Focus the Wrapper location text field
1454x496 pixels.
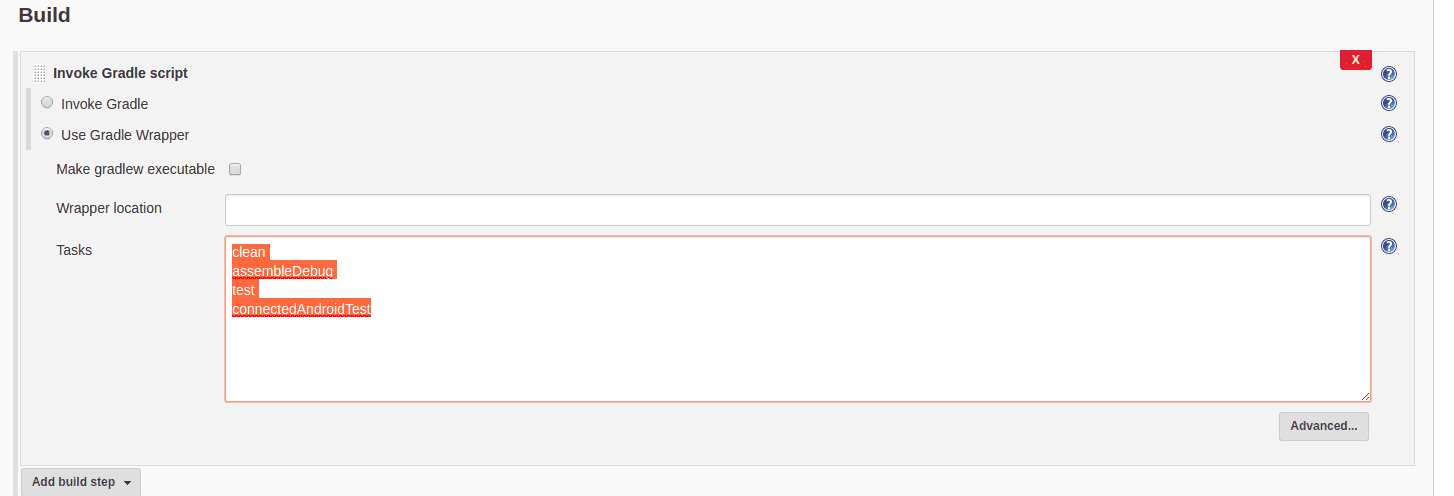coord(797,210)
